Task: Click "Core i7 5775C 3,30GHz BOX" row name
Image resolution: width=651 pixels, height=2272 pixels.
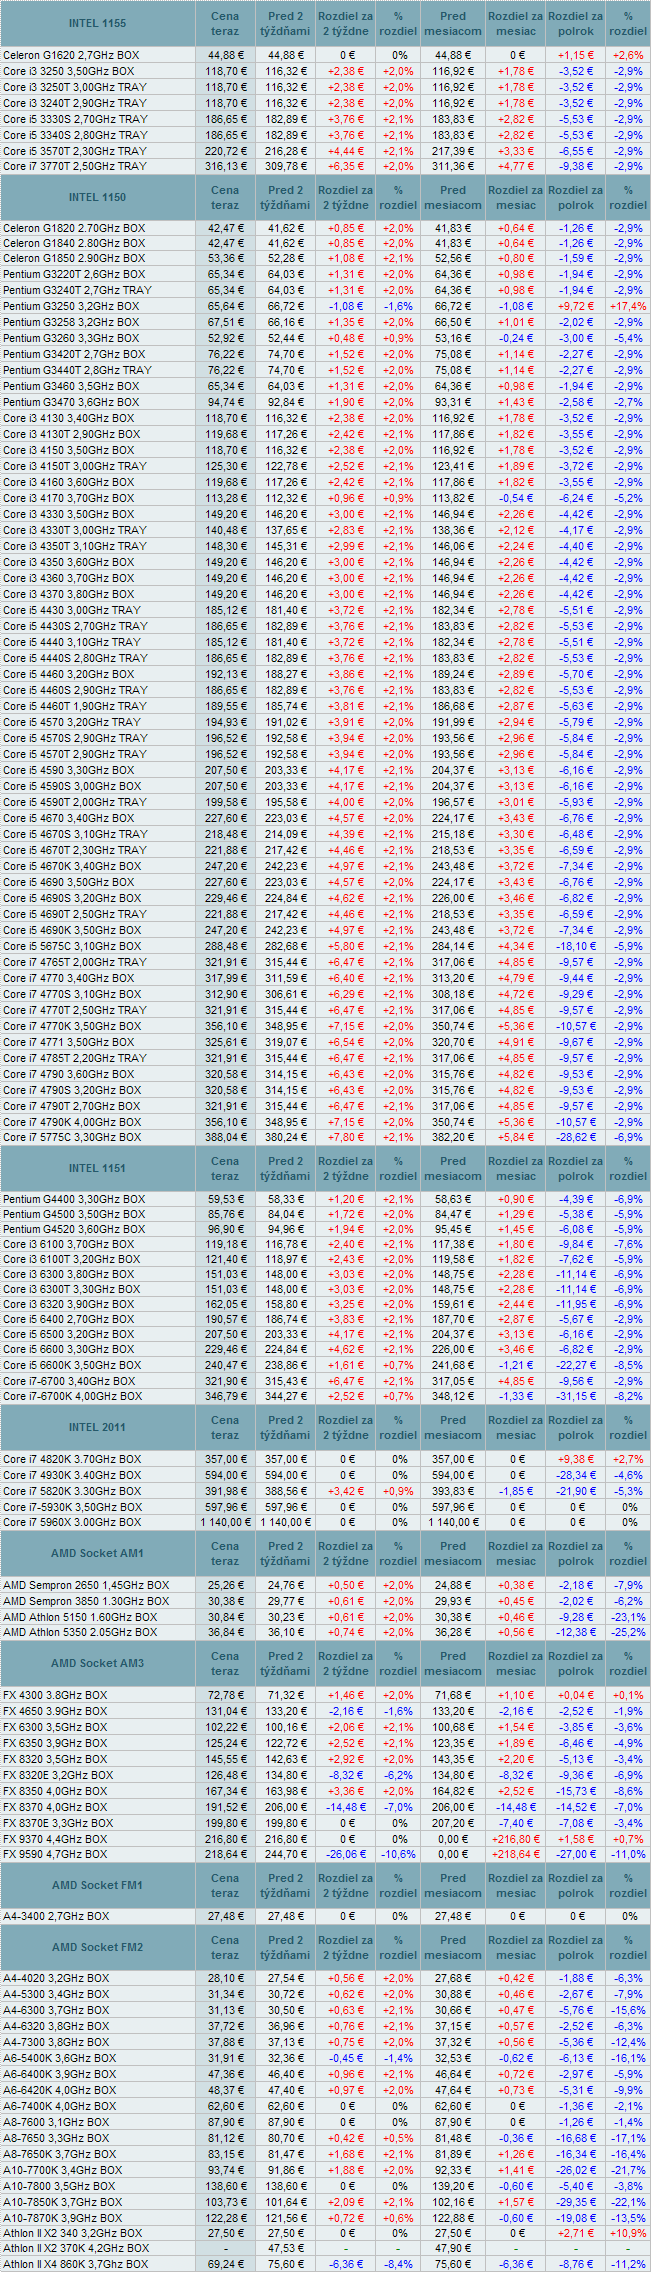Action: [x=72, y=1137]
